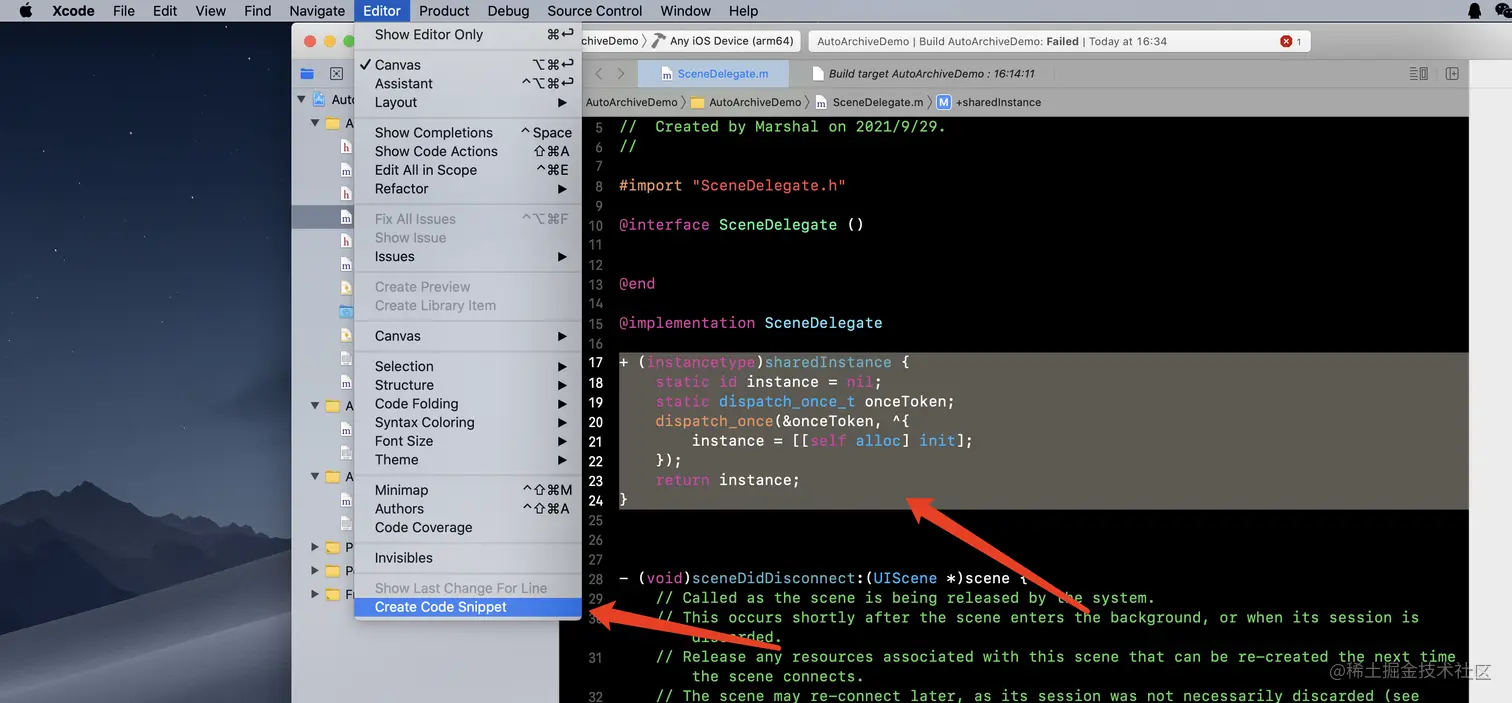Image resolution: width=1512 pixels, height=703 pixels.
Task: Click the build status activity field
Action: point(1059,41)
